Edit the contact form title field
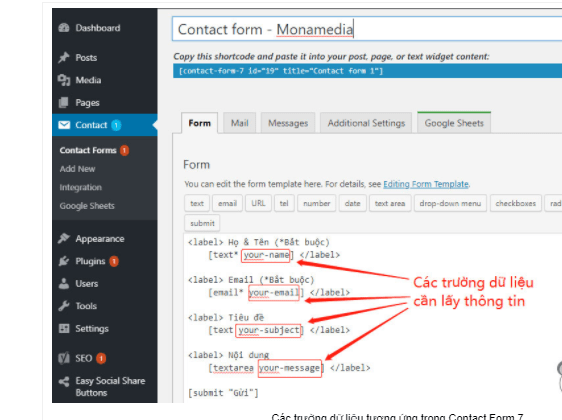The width and height of the screenshot is (562, 420). pyautogui.click(x=367, y=29)
